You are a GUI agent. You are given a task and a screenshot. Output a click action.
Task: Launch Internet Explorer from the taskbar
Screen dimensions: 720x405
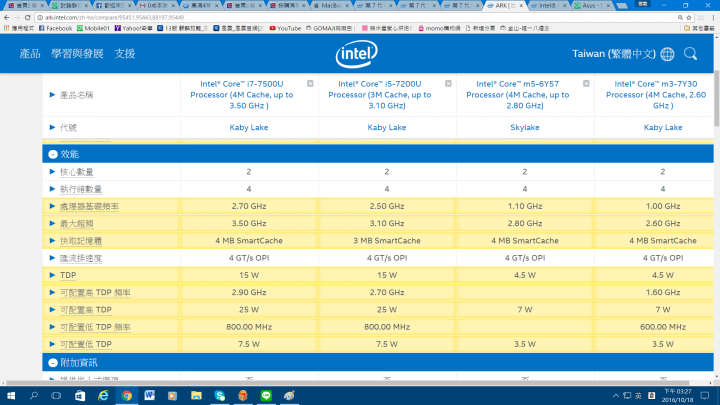103,395
